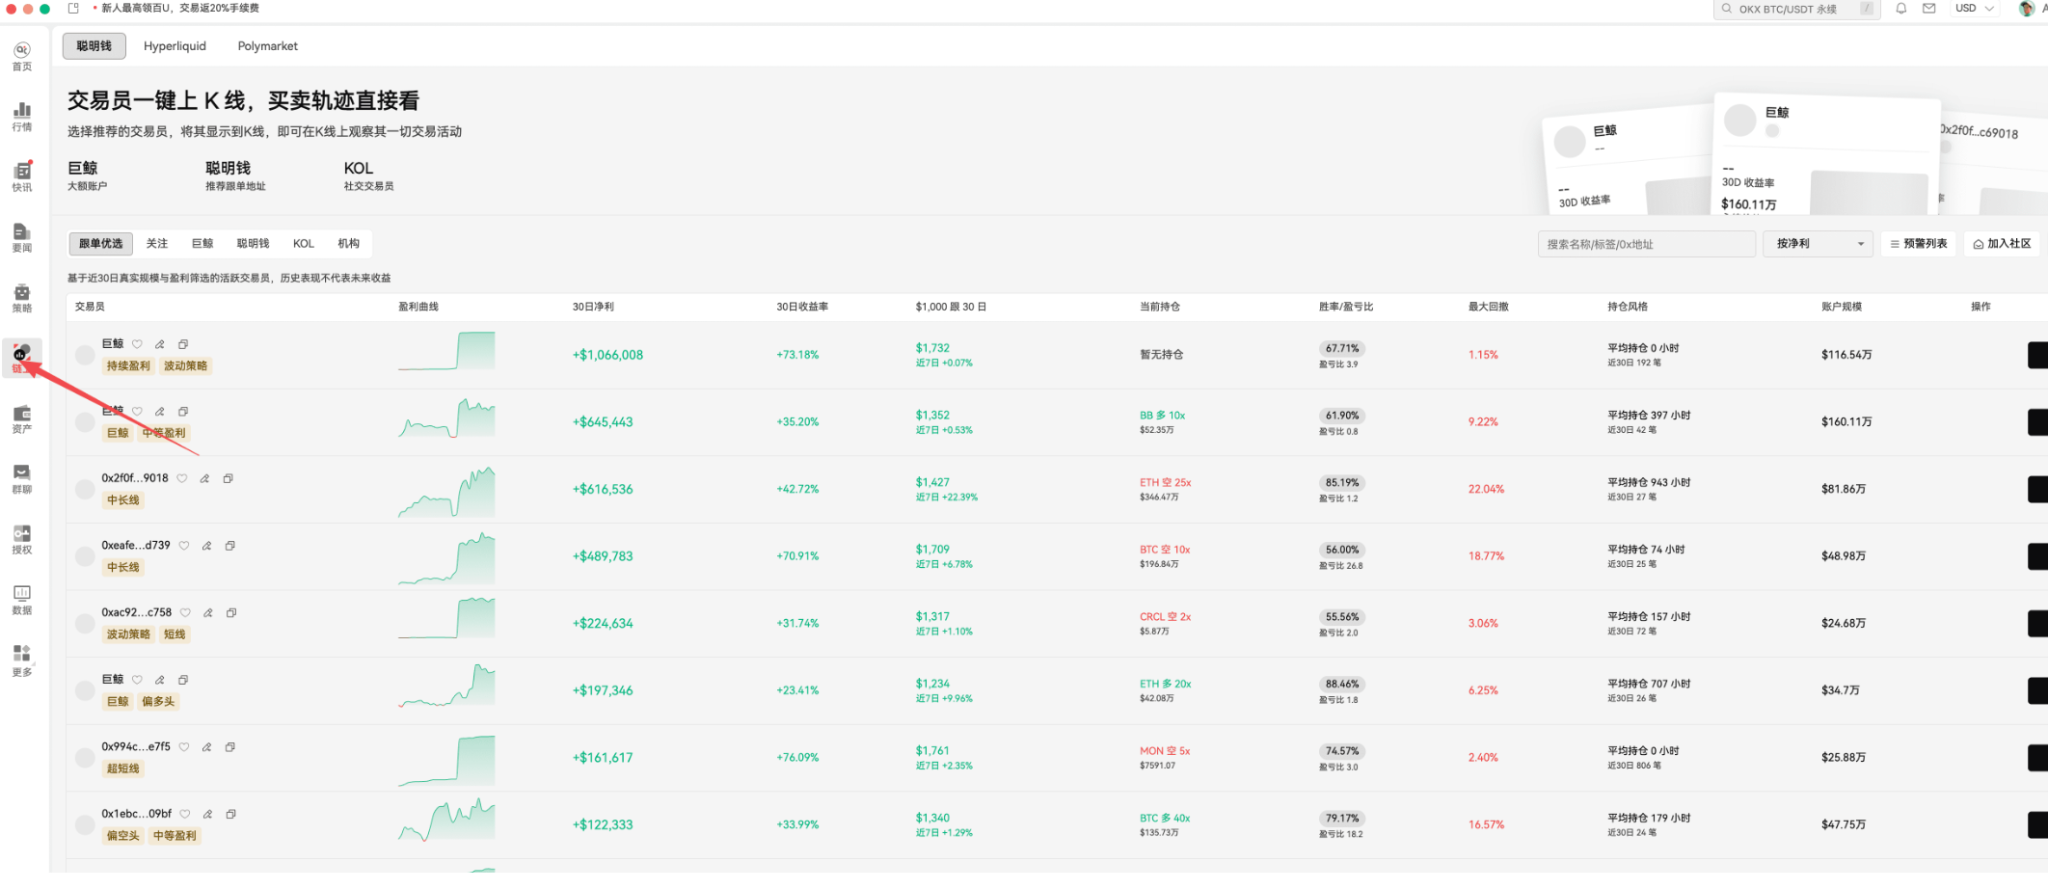The width and height of the screenshot is (2048, 873).
Task: Open the 聪明钱 tab beside Hyperliquid
Action: click(x=94, y=46)
